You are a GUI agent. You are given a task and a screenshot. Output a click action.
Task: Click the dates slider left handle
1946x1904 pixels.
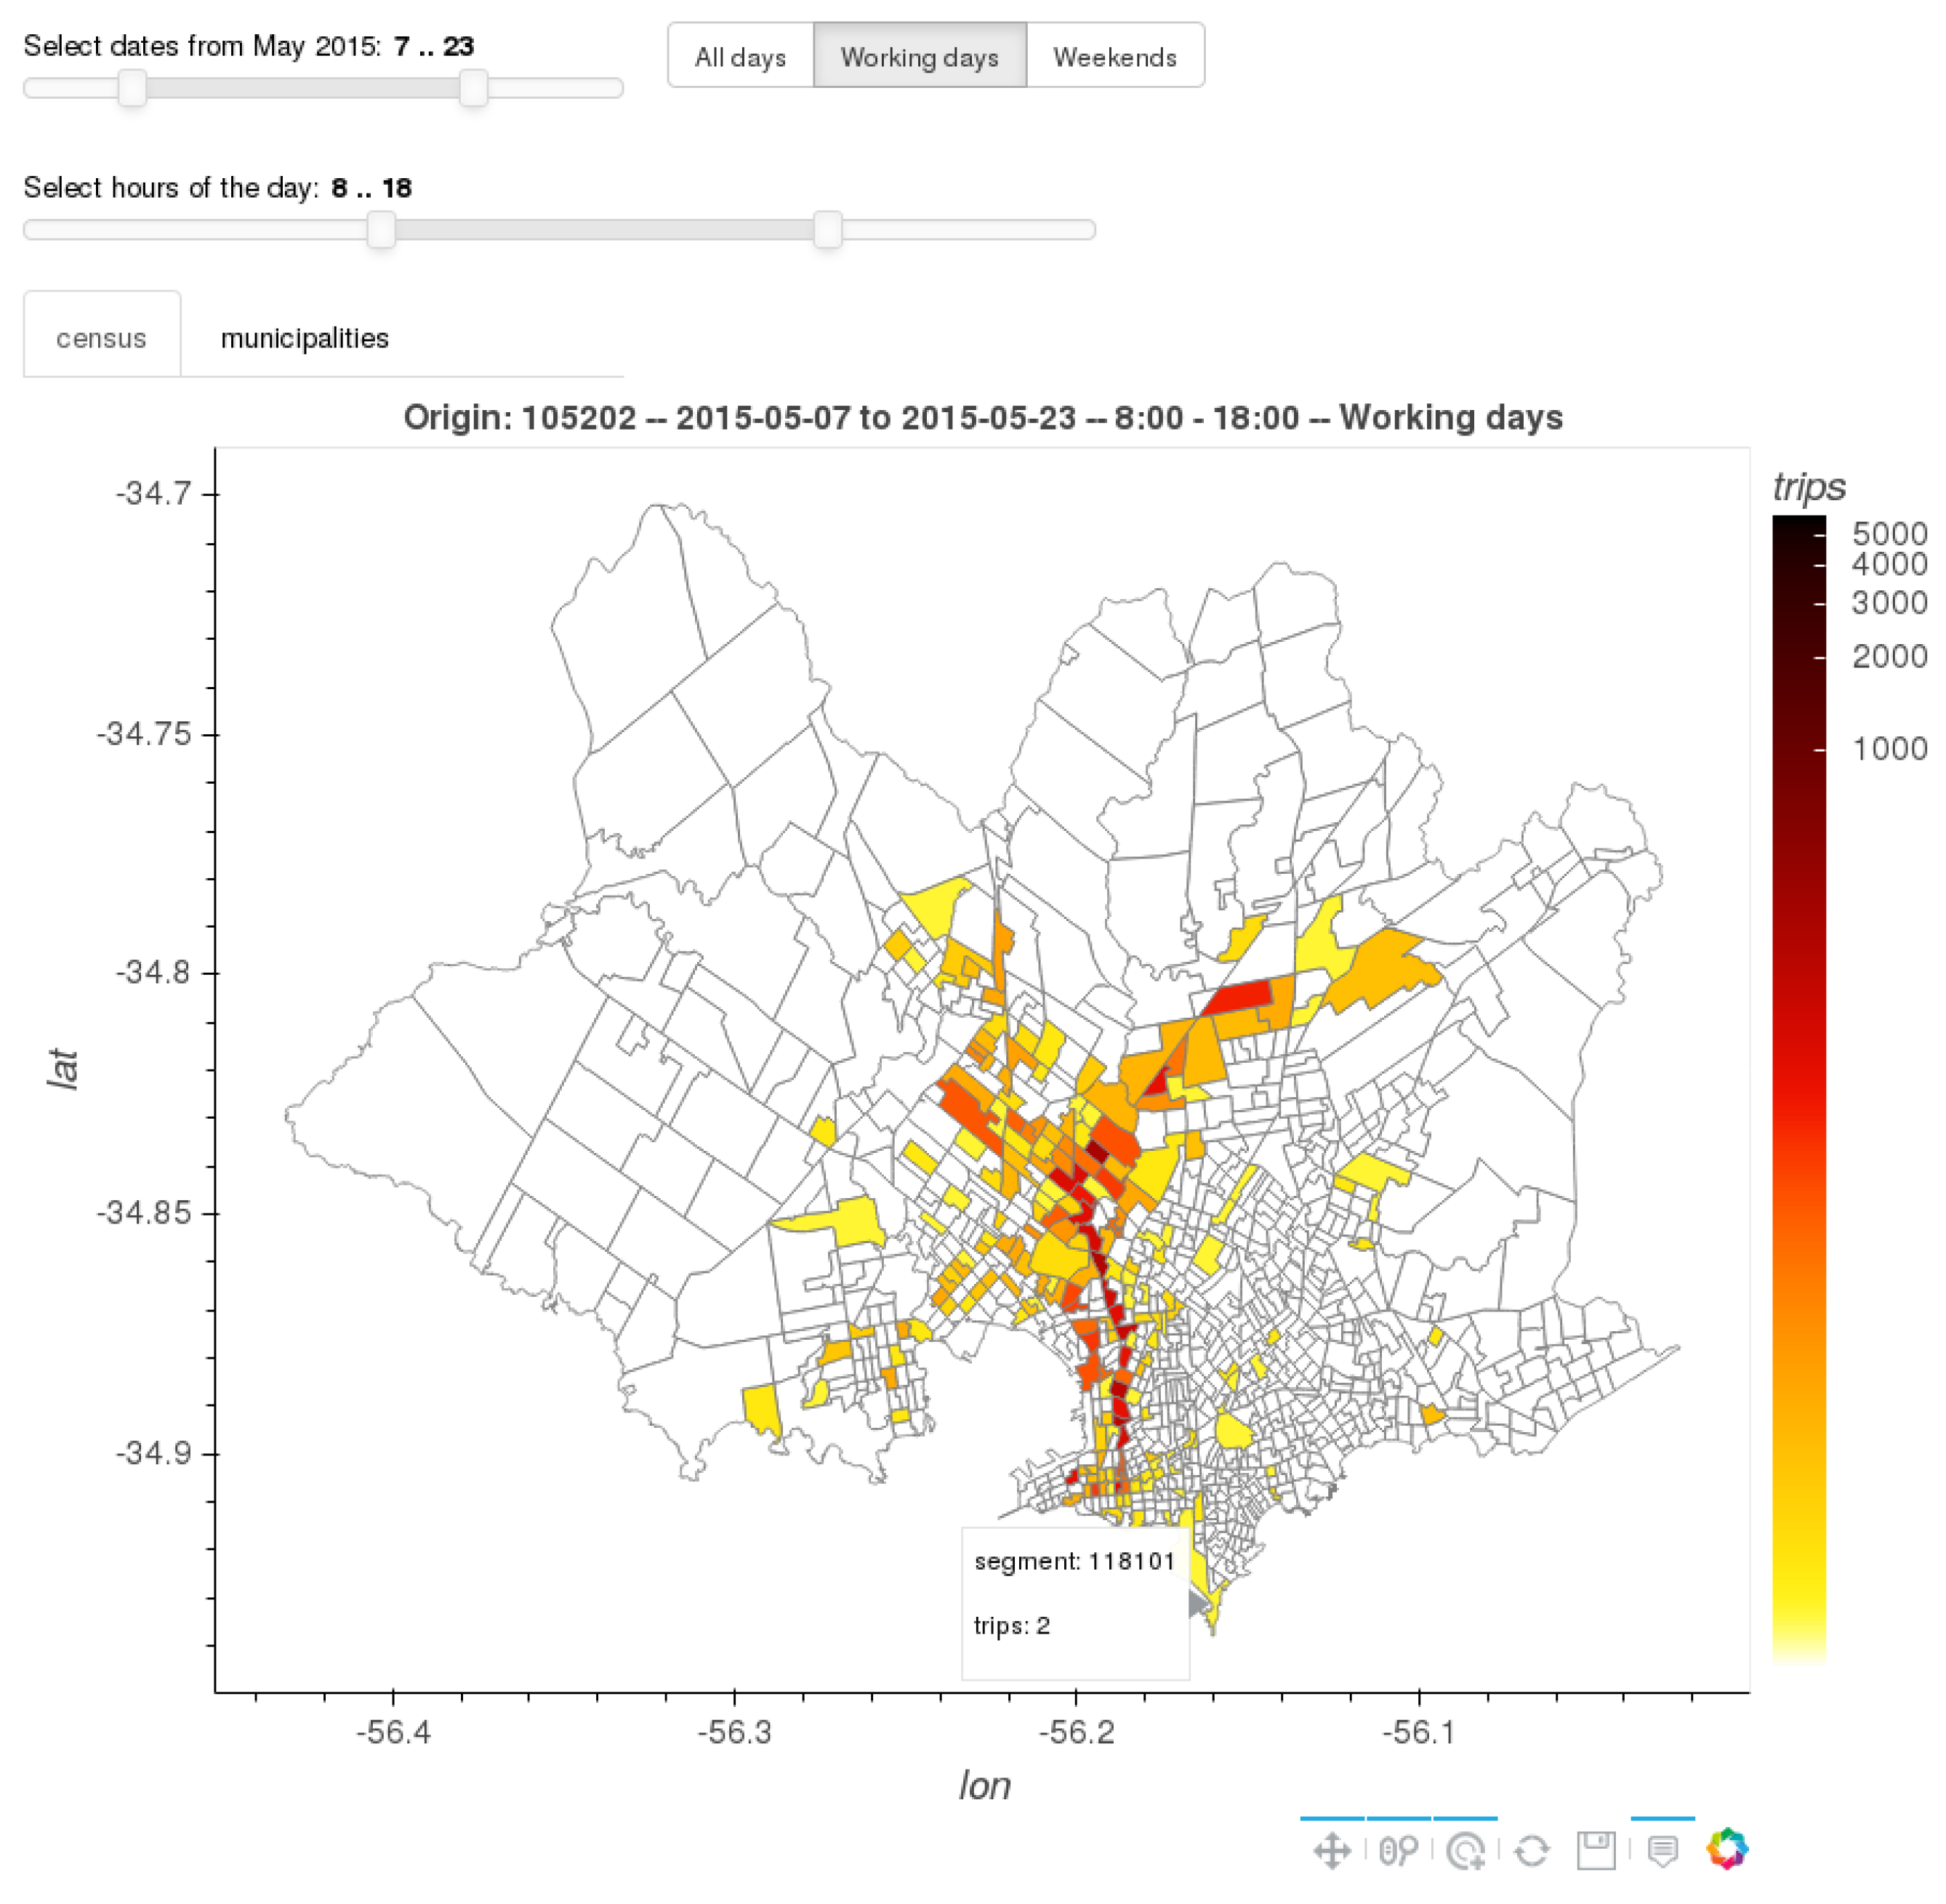pos(132,88)
